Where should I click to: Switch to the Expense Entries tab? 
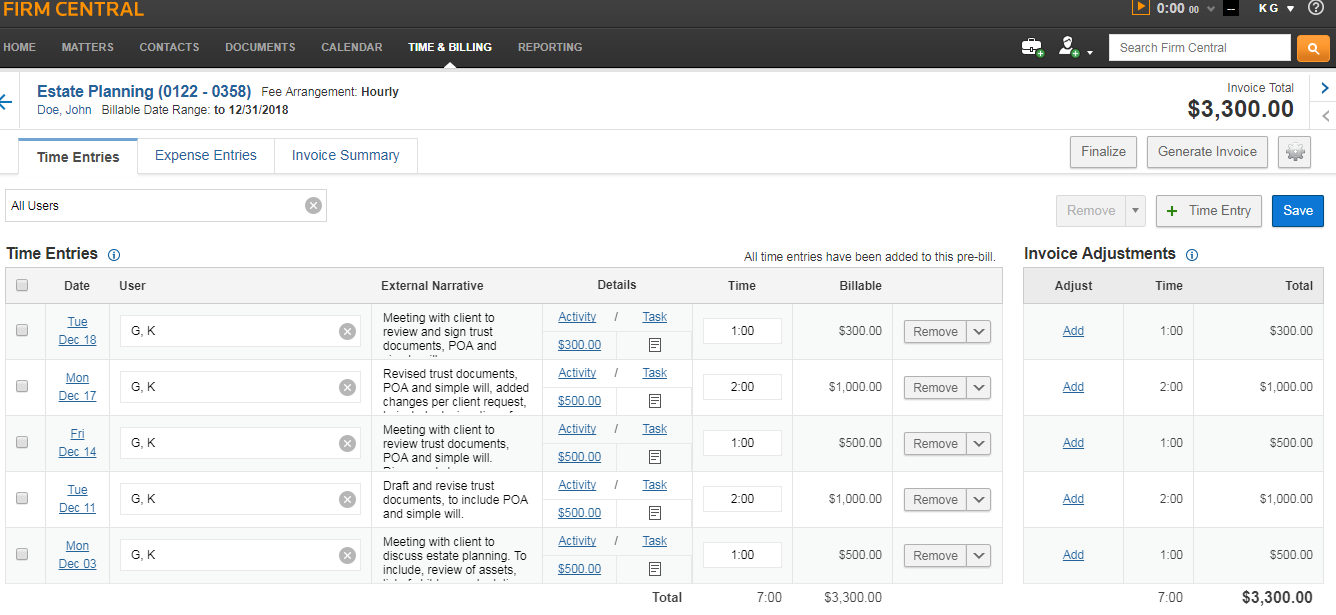click(206, 155)
